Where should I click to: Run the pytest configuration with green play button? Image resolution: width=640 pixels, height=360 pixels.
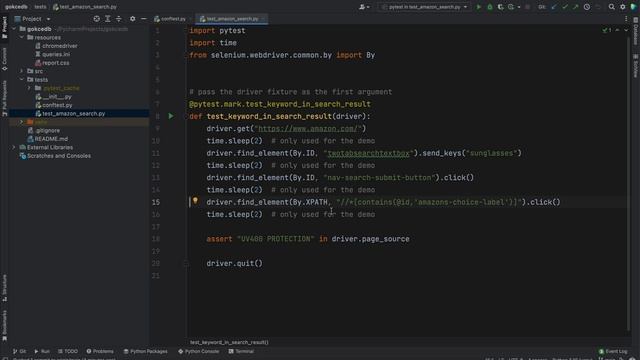(478, 7)
